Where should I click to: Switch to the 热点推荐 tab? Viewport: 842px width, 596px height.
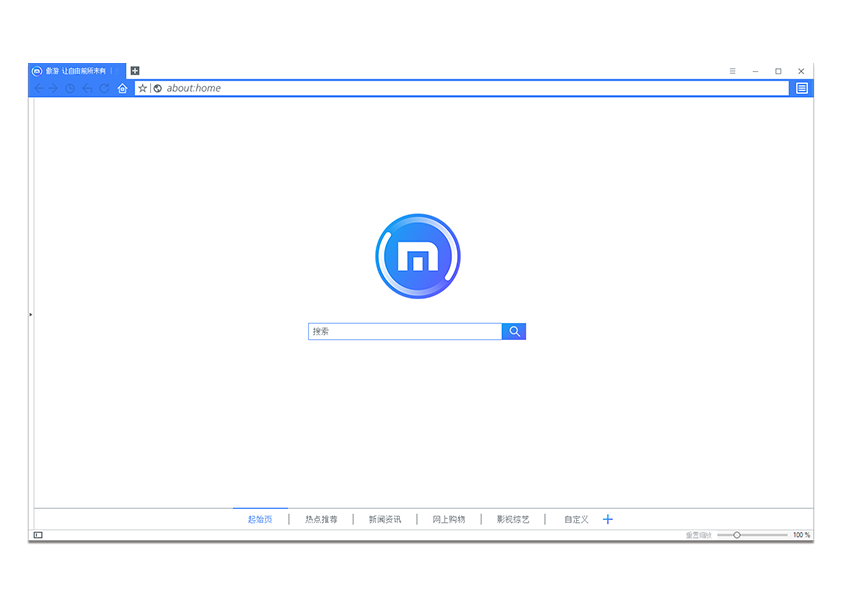point(321,519)
